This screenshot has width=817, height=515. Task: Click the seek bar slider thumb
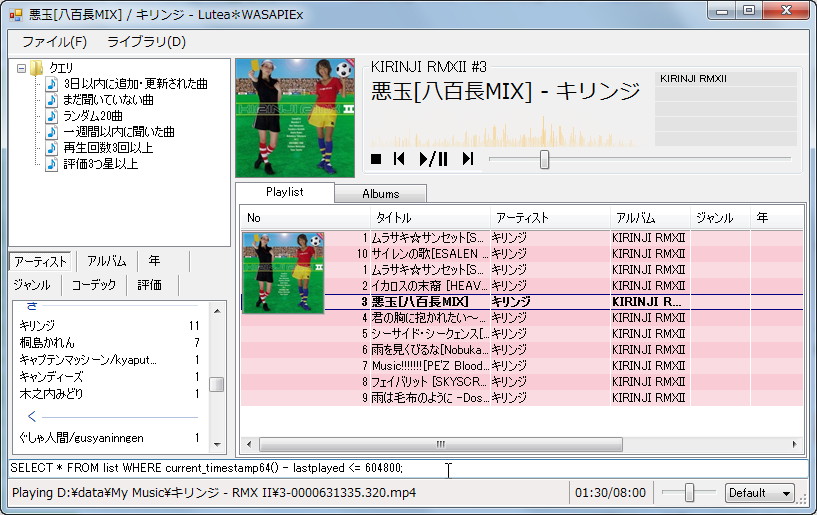(x=544, y=160)
